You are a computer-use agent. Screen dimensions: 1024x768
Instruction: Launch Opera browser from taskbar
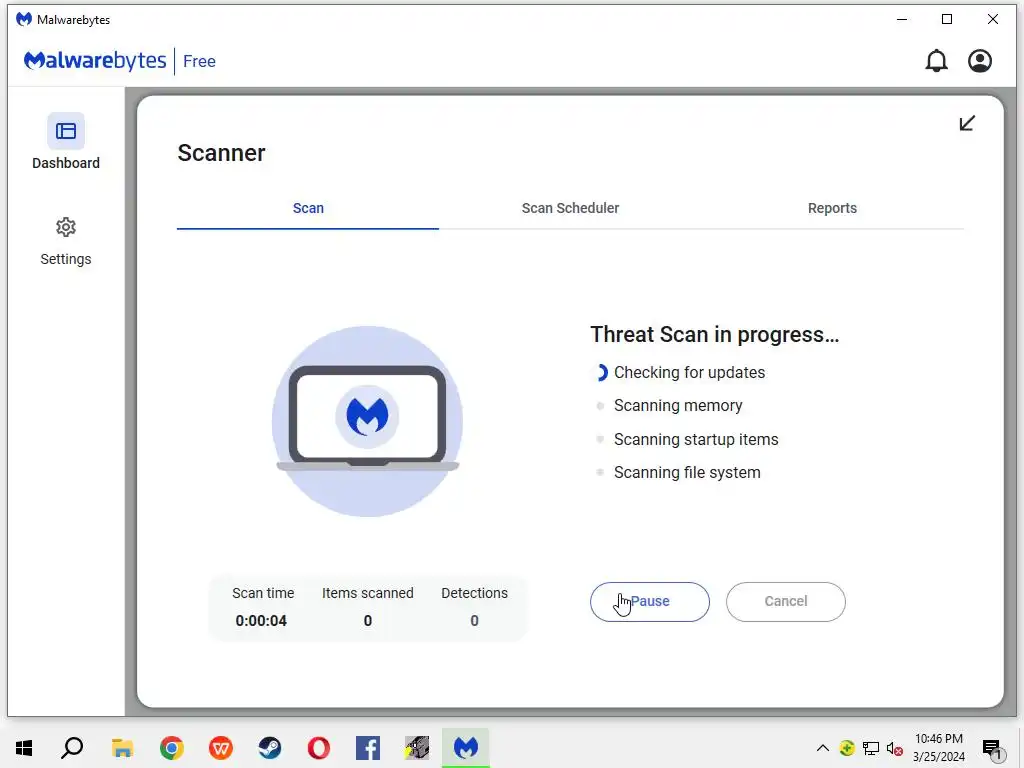319,748
